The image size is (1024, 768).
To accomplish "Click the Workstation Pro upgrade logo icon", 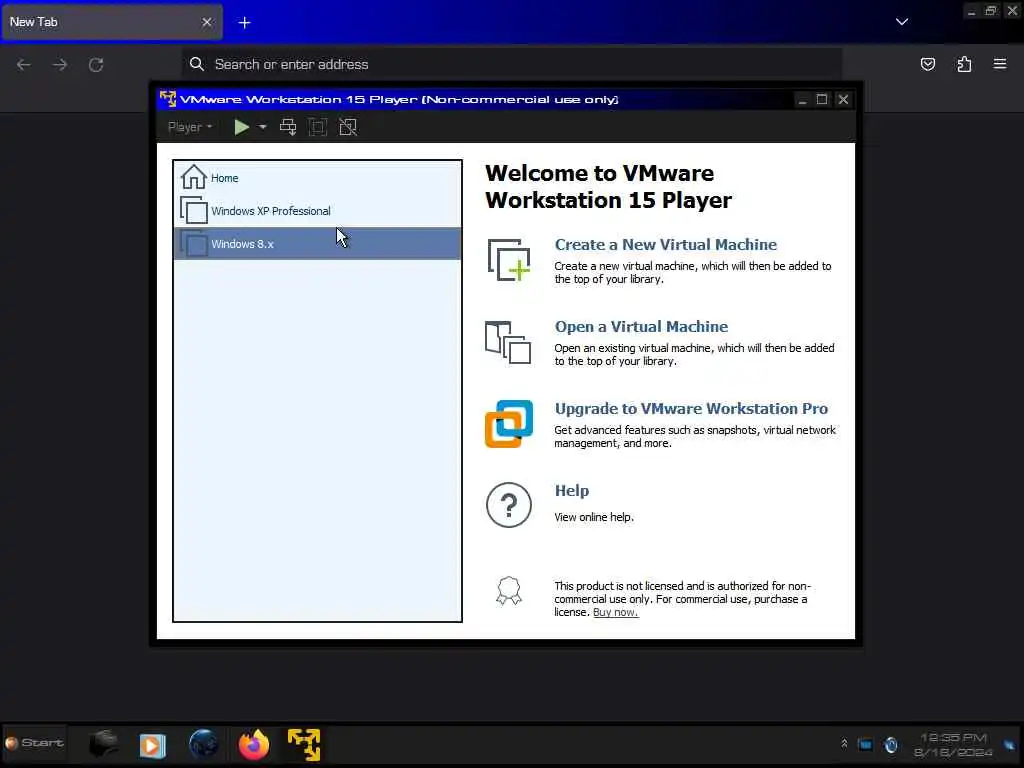I will tap(509, 424).
